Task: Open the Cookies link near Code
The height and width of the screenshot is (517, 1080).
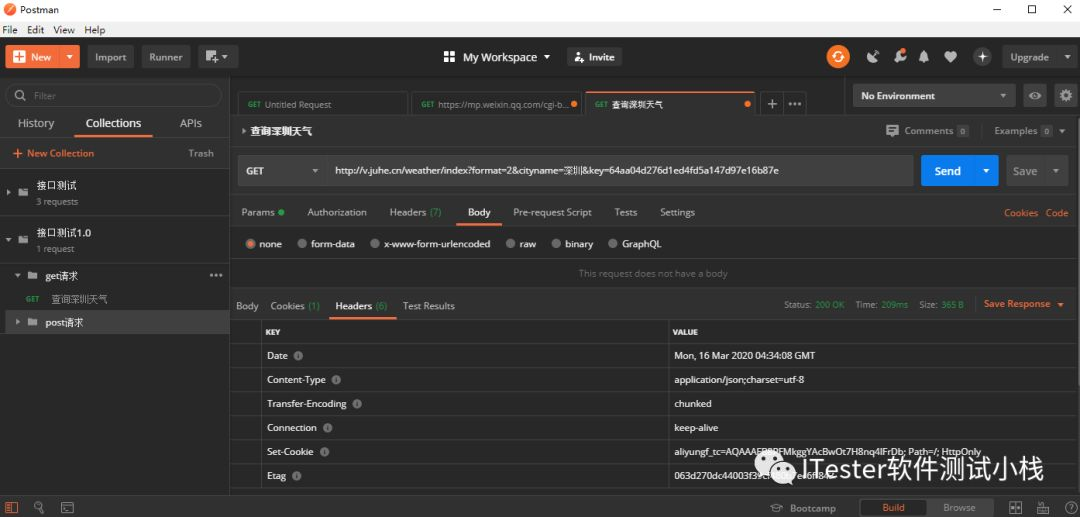Action: (1021, 213)
